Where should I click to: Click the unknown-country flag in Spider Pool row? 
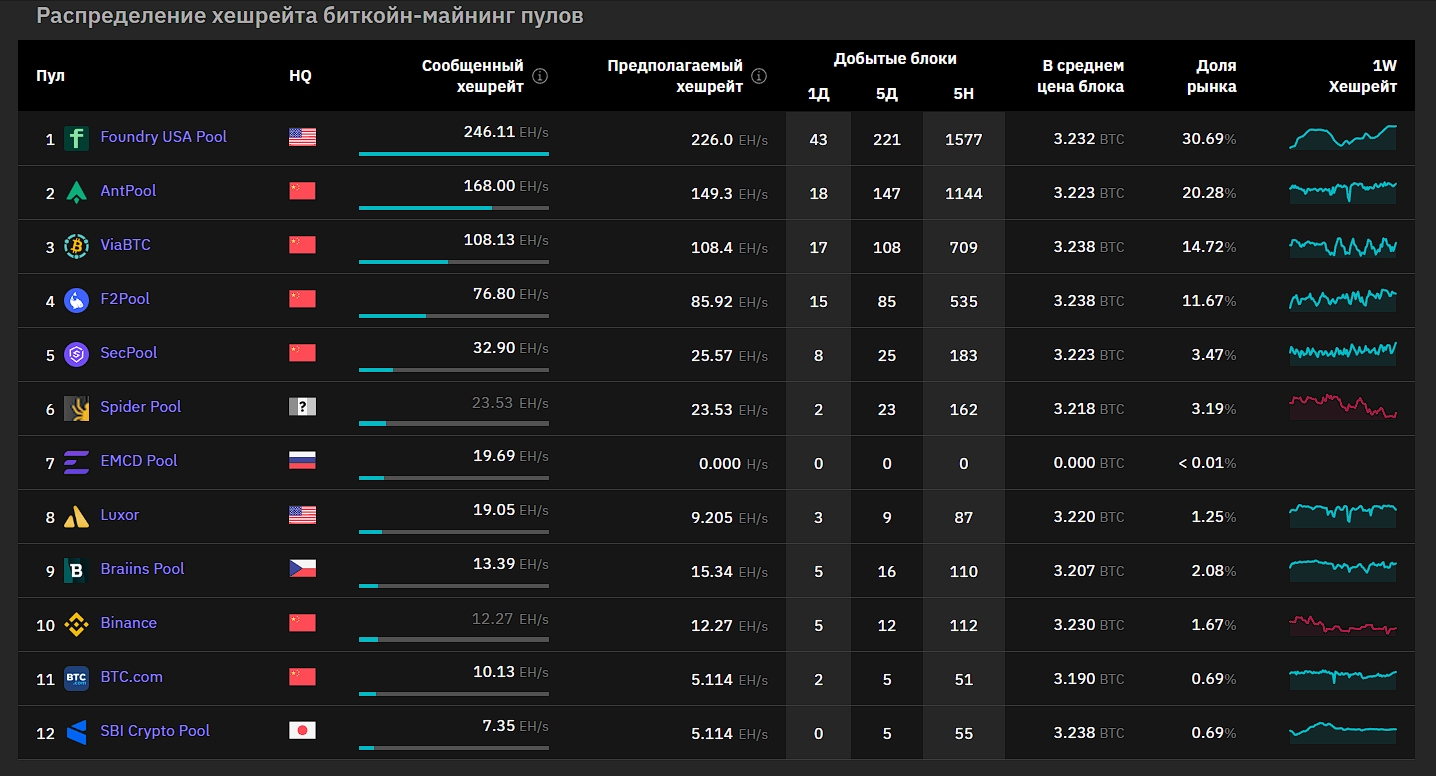(x=302, y=407)
